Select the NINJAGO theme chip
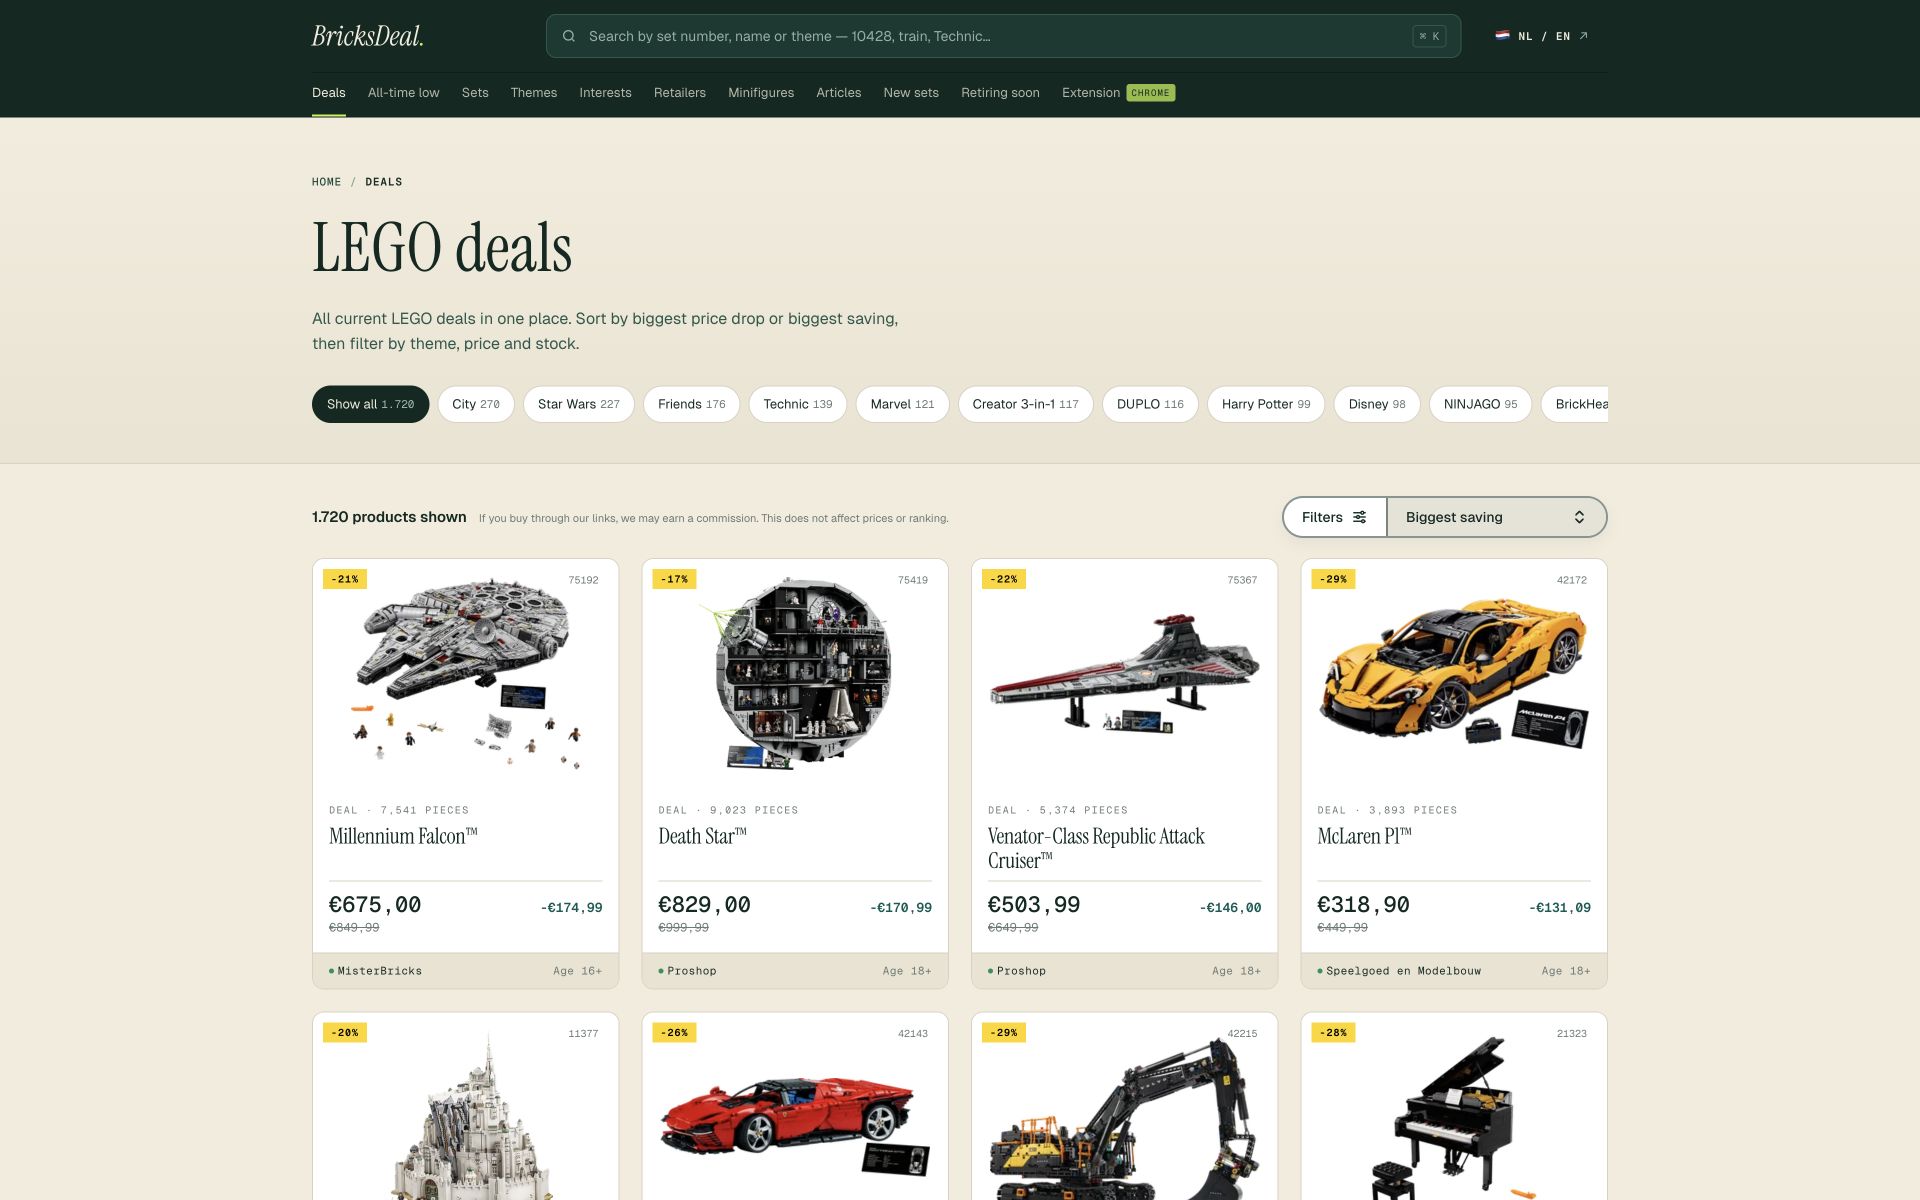Viewport: 1920px width, 1200px height. 1480,404
